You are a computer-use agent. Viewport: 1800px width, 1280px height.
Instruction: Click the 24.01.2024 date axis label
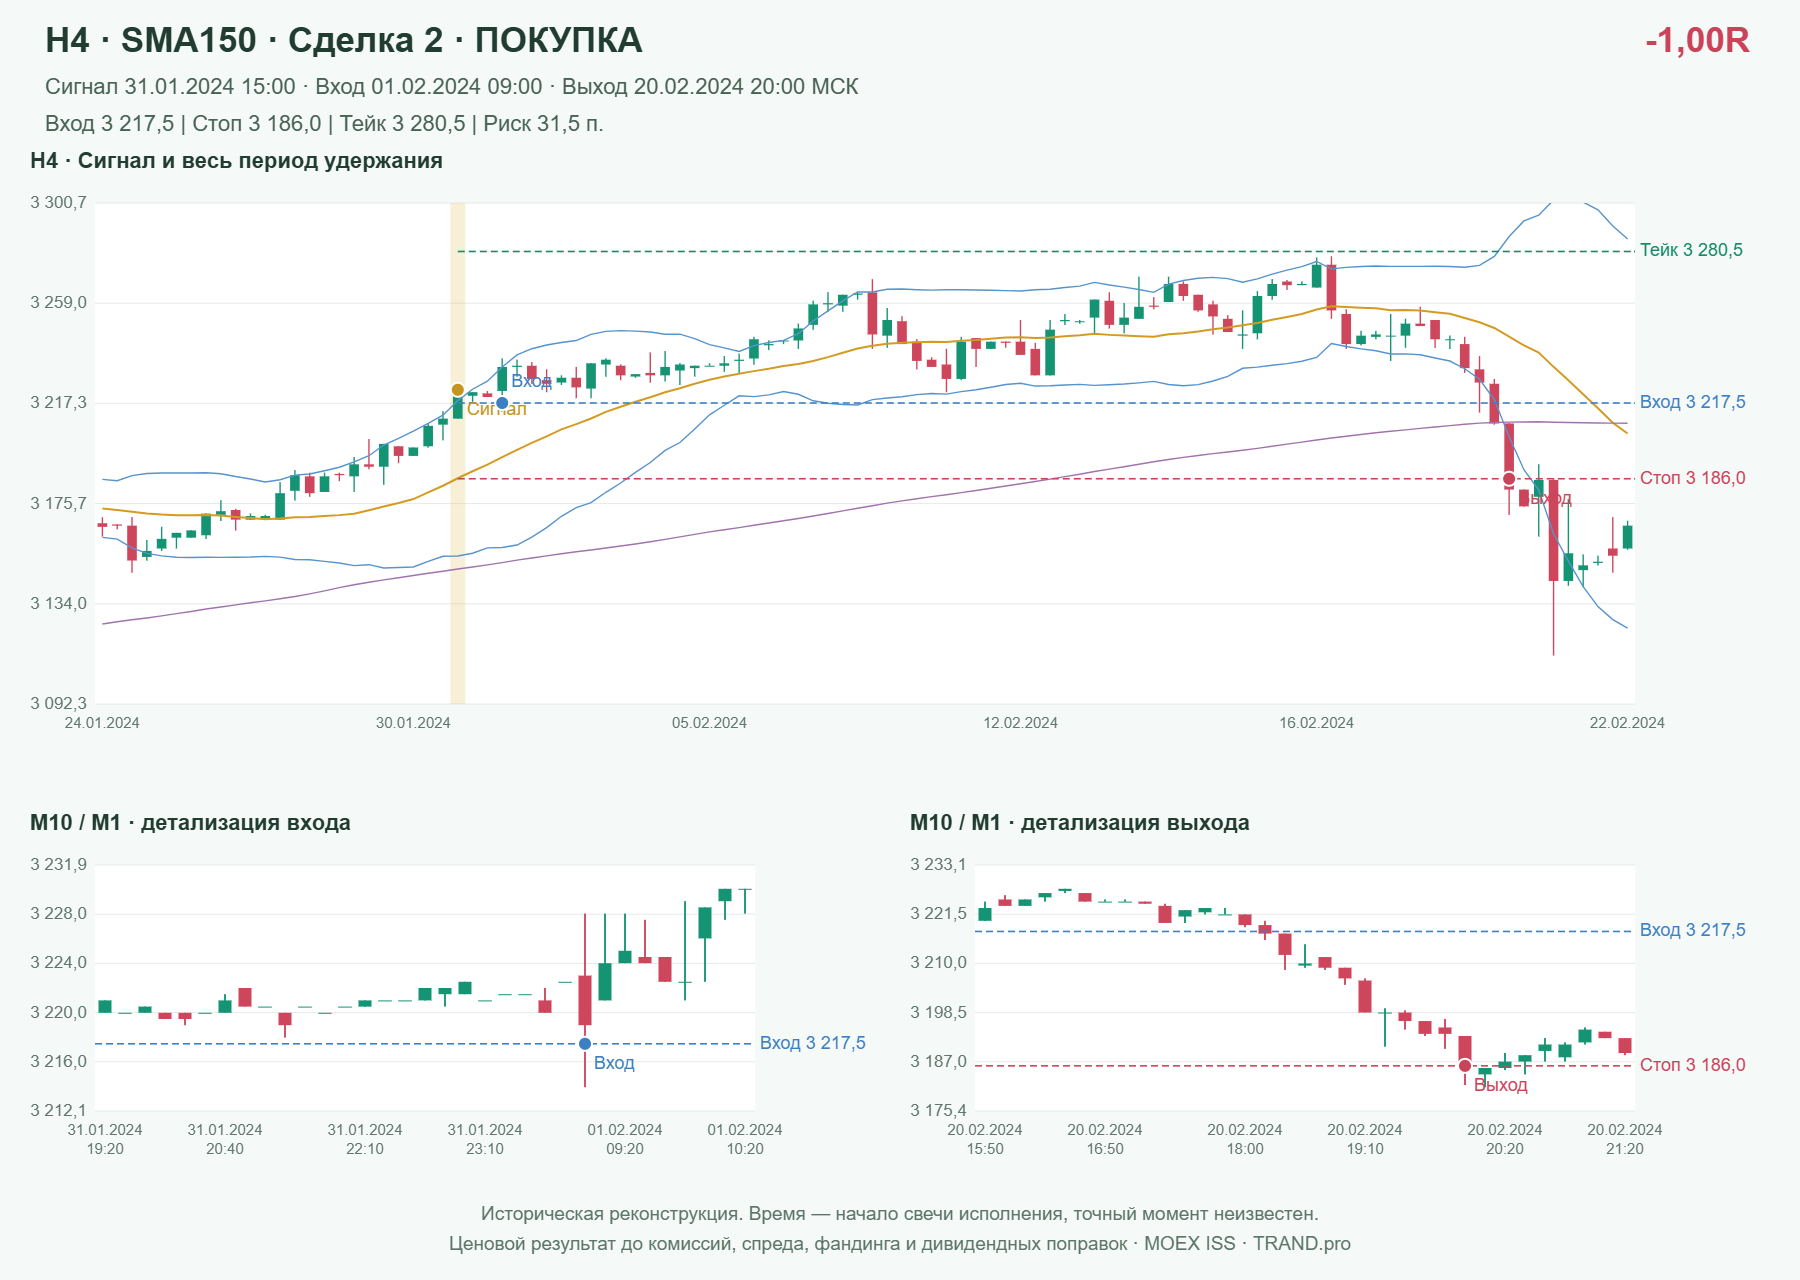[x=102, y=723]
